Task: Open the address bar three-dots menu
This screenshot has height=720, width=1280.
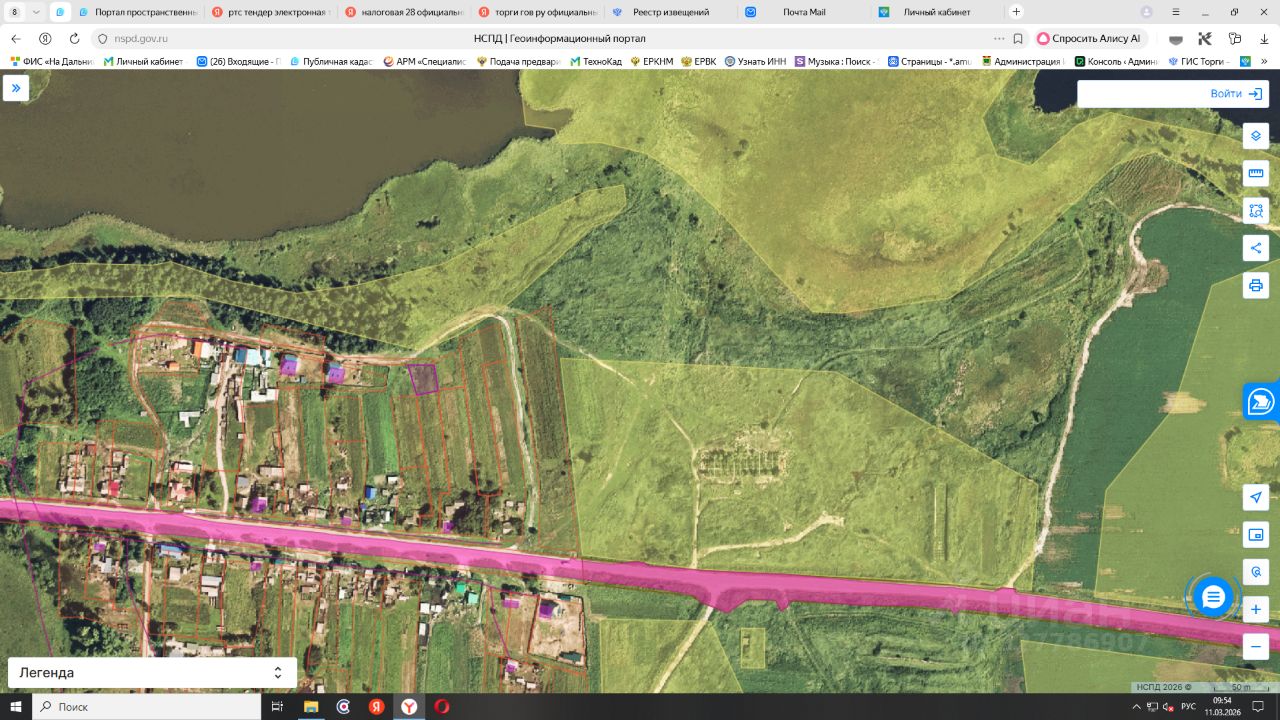Action: click(999, 38)
